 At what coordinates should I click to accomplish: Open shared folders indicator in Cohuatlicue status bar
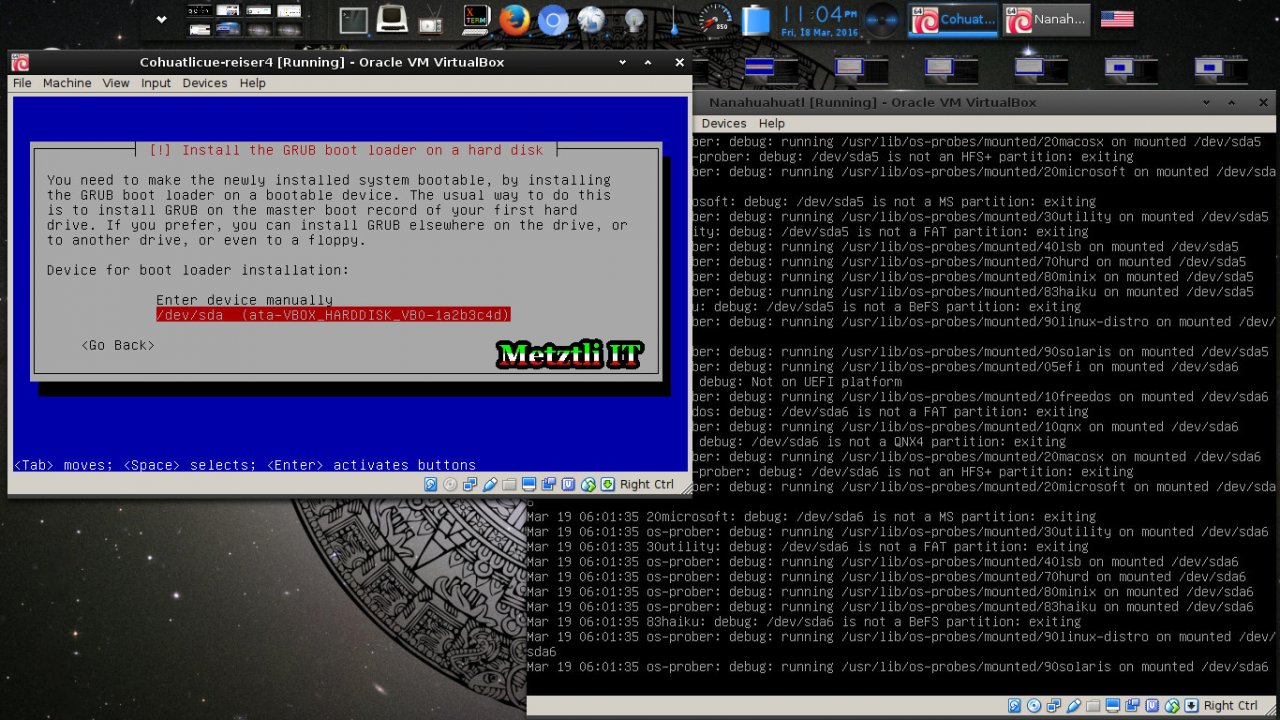tap(510, 484)
